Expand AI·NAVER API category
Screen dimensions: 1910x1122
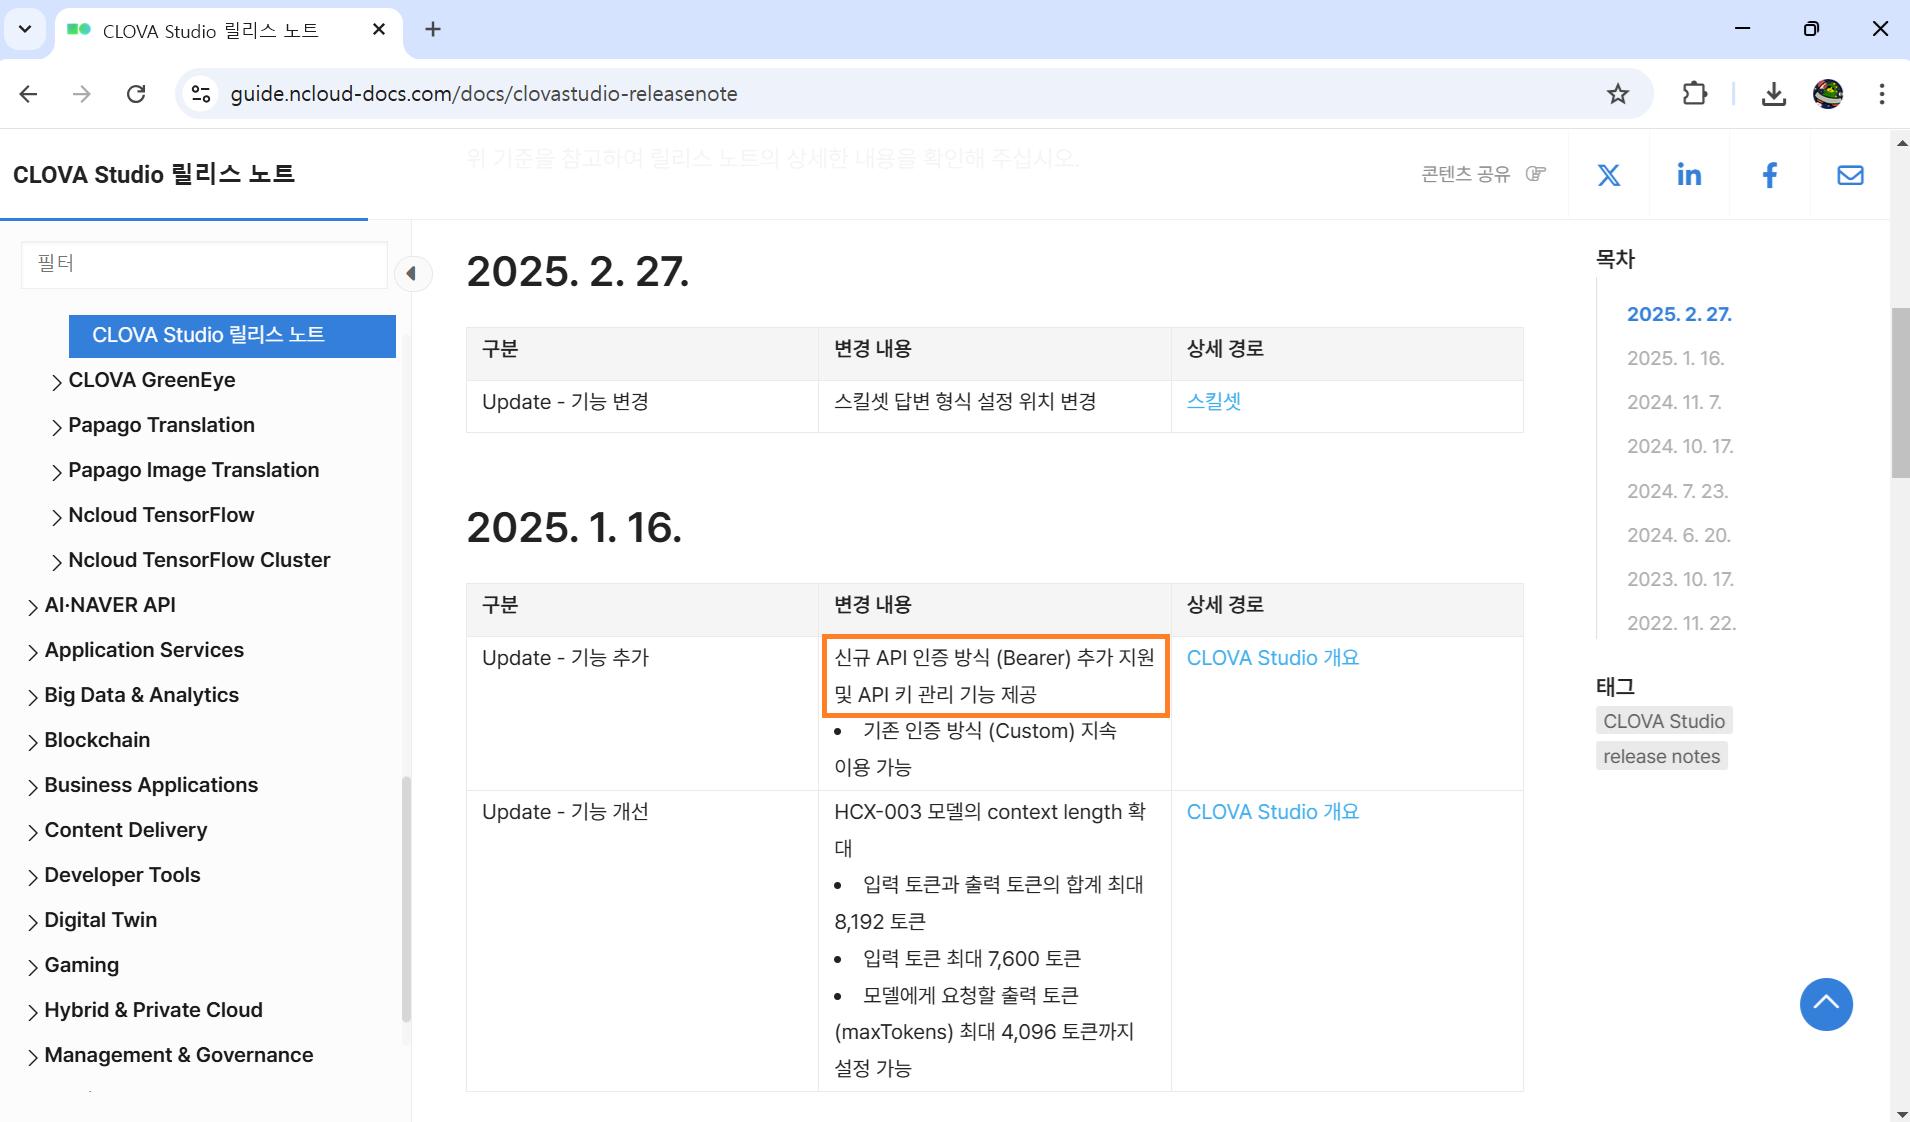(33, 606)
